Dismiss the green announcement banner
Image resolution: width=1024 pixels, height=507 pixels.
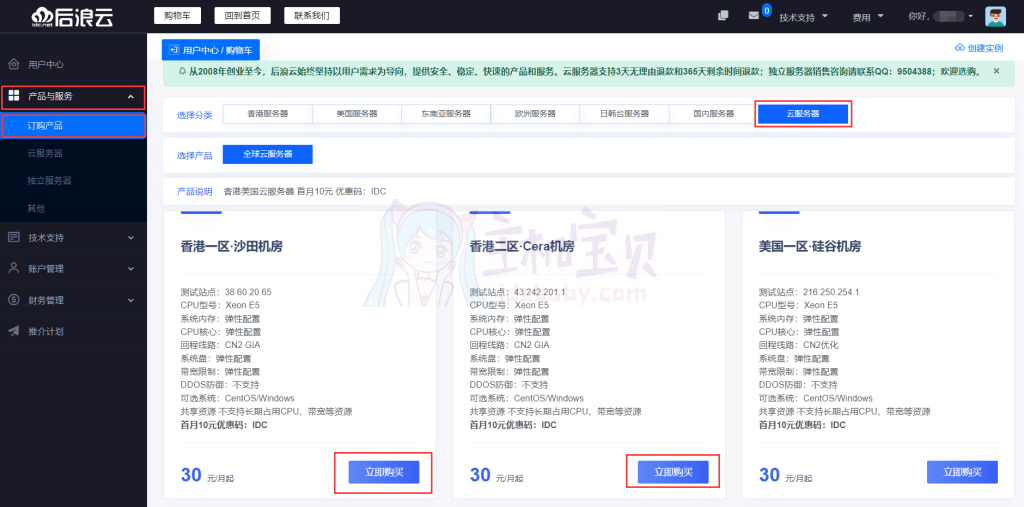[996, 72]
